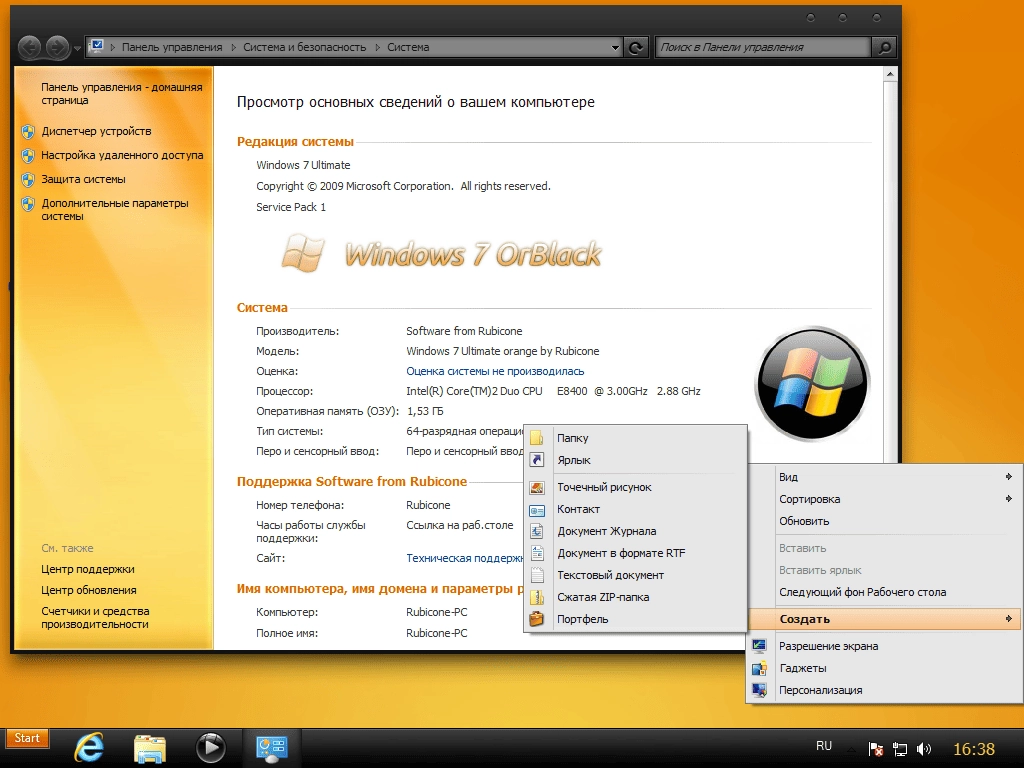
Task: Click the gadgets icon beside "Гаджеты"
Action: point(759,668)
